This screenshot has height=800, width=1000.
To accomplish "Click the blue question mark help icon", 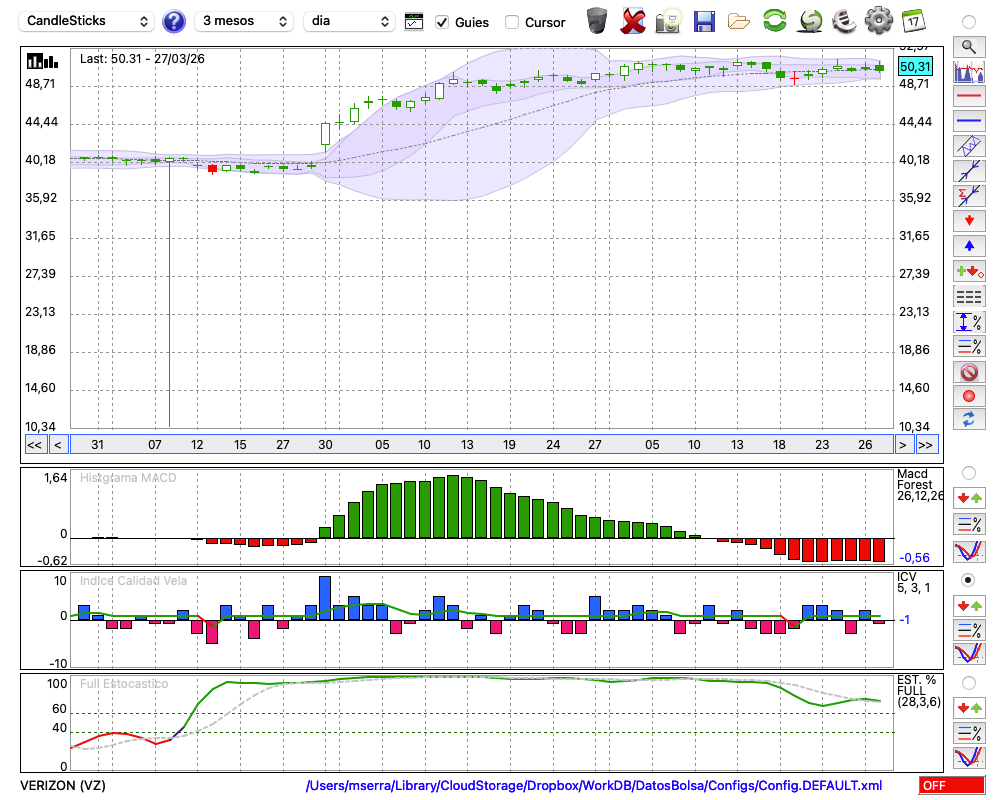I will tap(174, 21).
